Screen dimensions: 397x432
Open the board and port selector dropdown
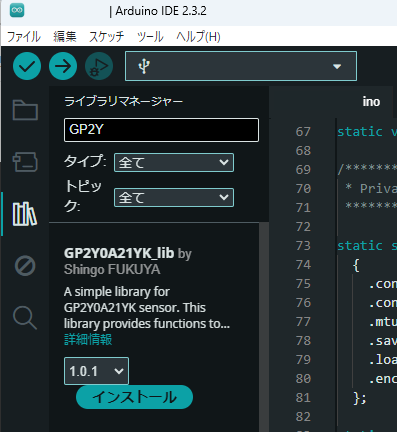click(x=241, y=66)
